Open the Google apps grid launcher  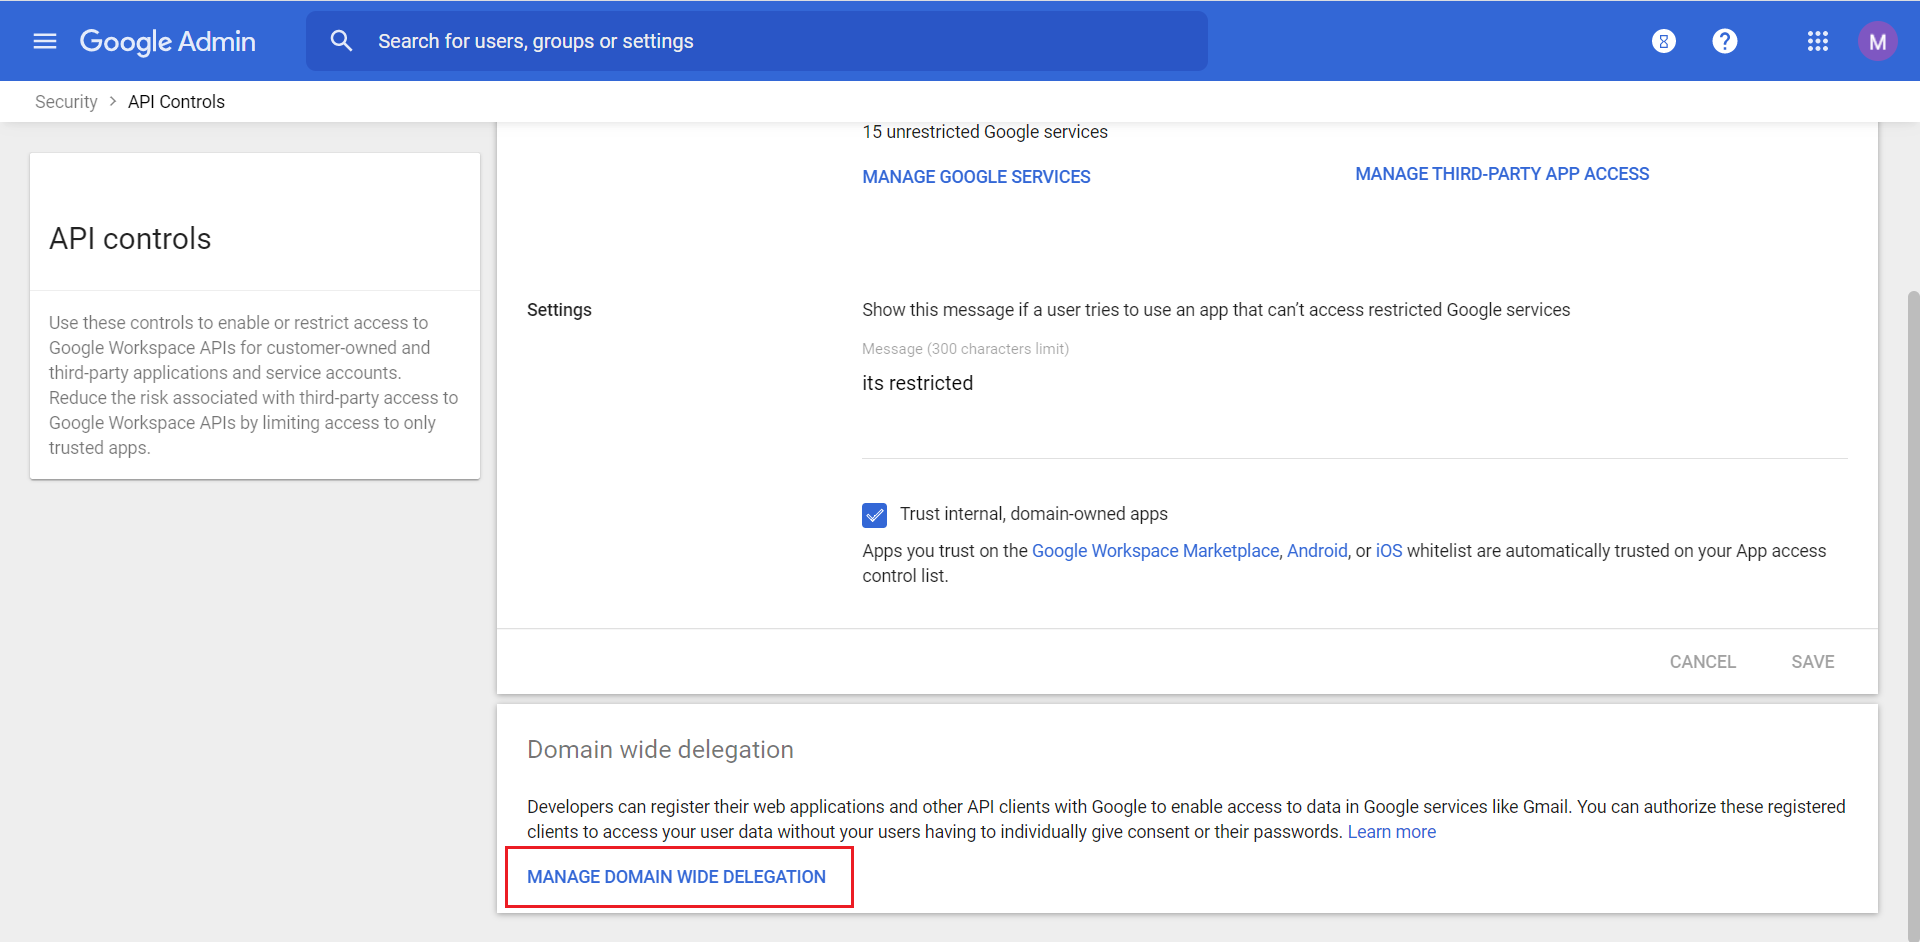tap(1817, 41)
